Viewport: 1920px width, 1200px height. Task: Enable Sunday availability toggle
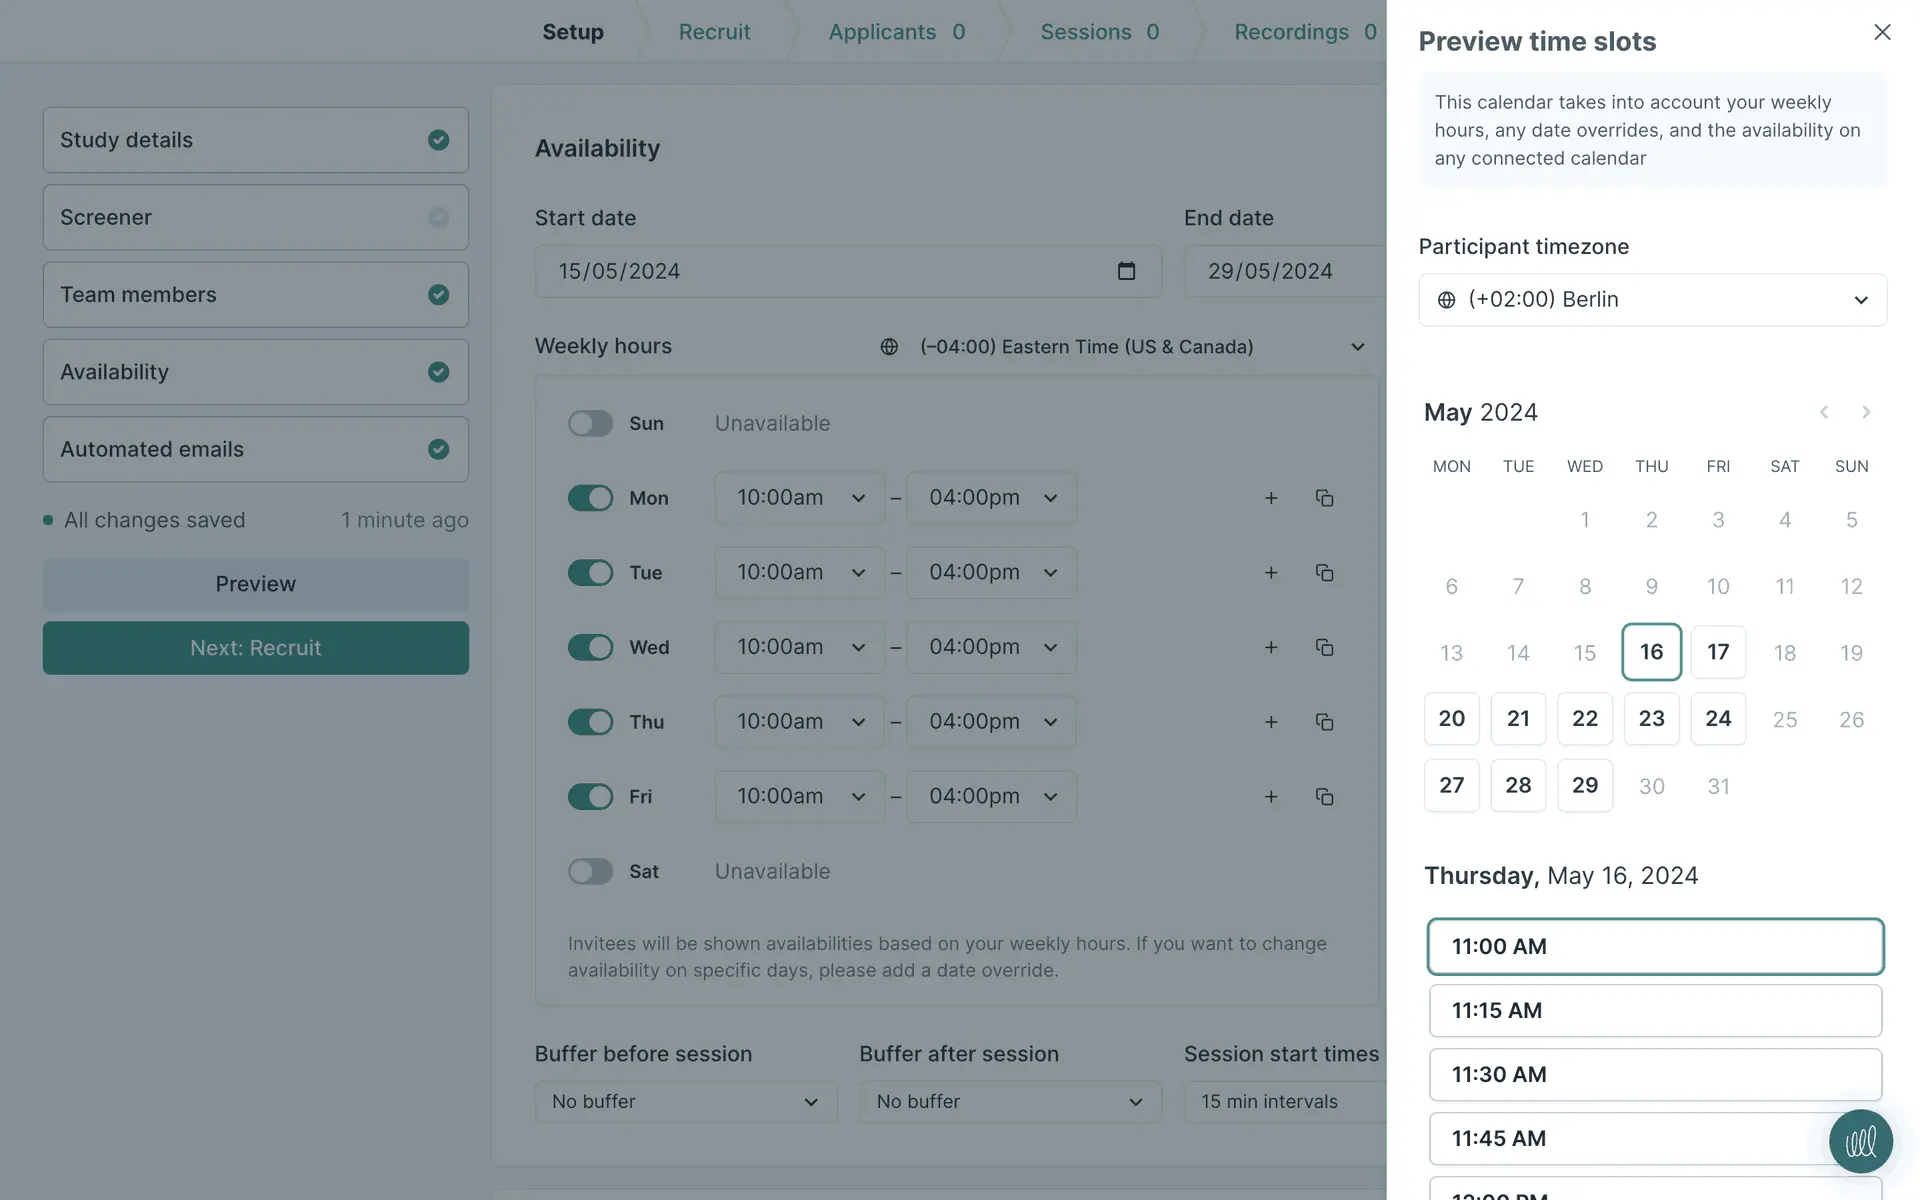(590, 423)
